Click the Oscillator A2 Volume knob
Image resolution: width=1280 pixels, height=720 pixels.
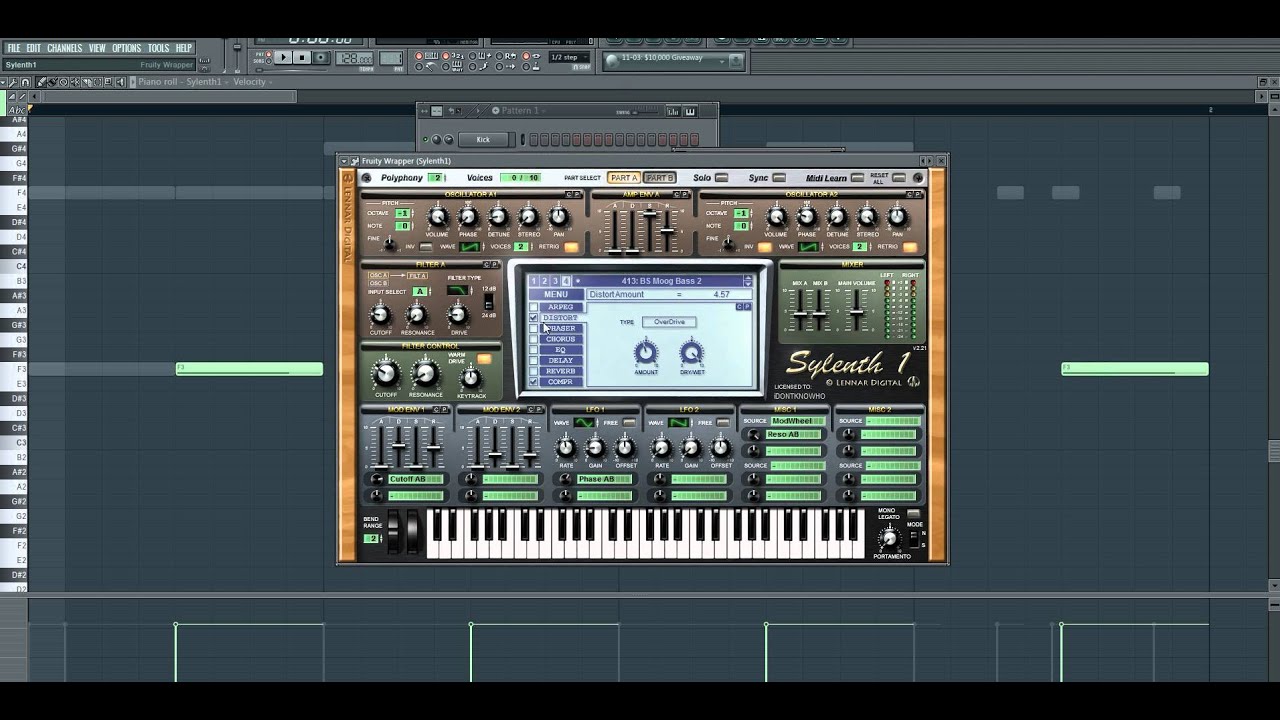pyautogui.click(x=776, y=217)
